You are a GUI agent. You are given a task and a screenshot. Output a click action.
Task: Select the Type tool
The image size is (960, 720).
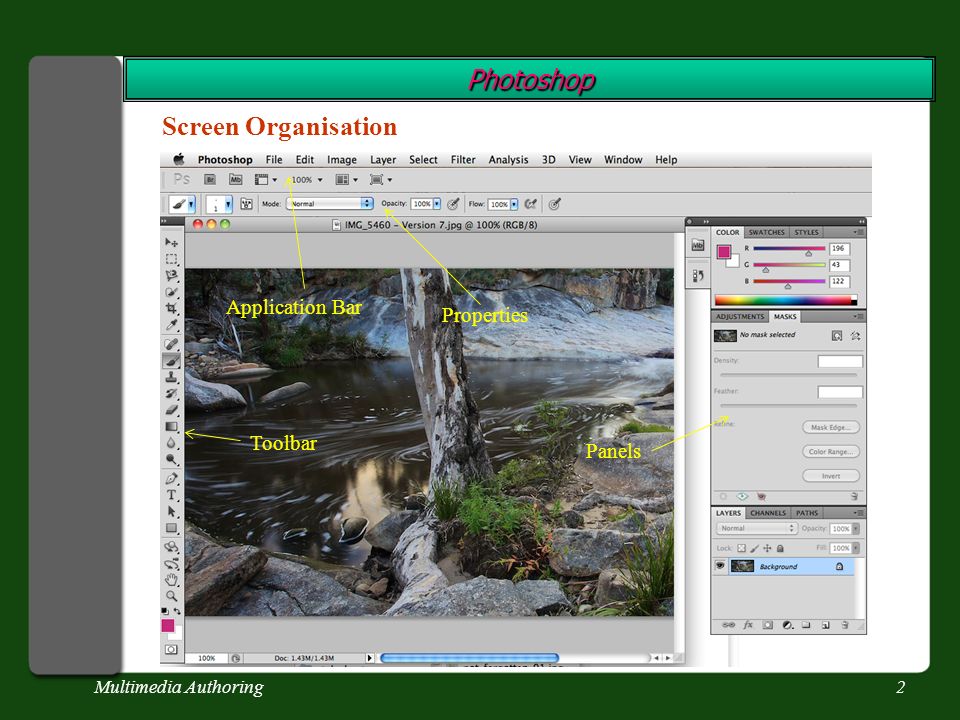click(x=171, y=495)
